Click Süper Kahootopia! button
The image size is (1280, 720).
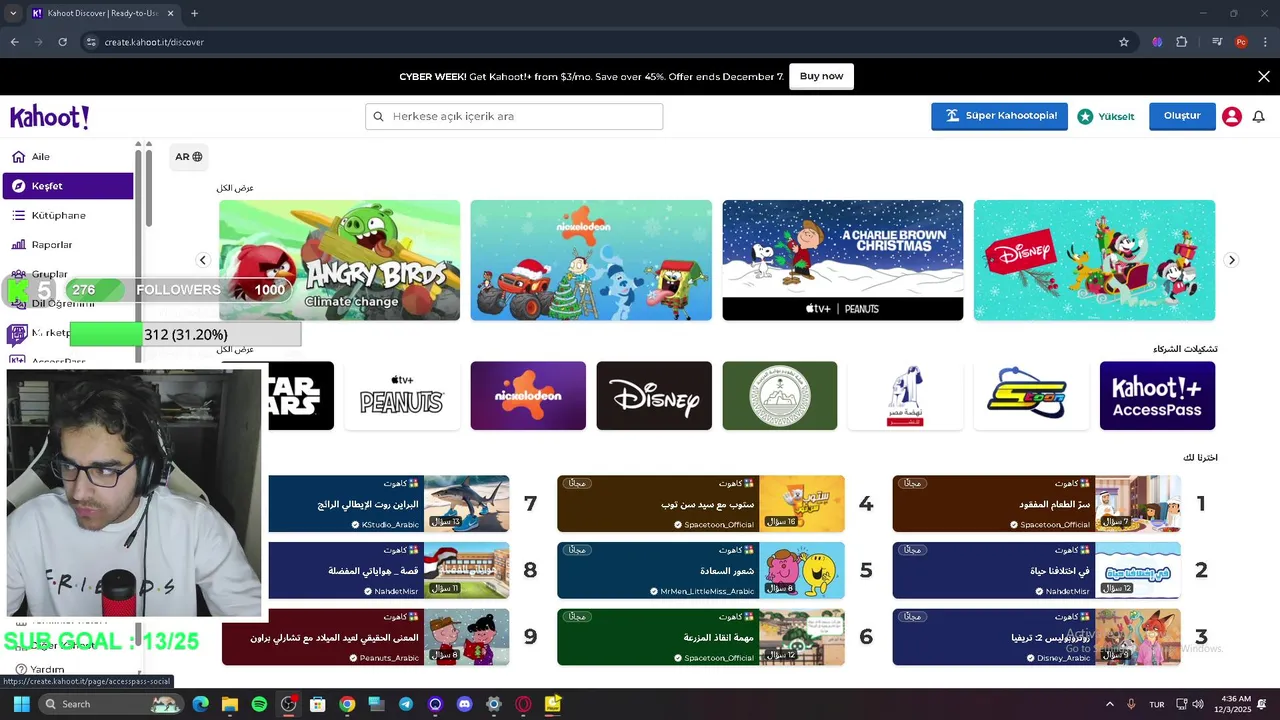tap(999, 116)
